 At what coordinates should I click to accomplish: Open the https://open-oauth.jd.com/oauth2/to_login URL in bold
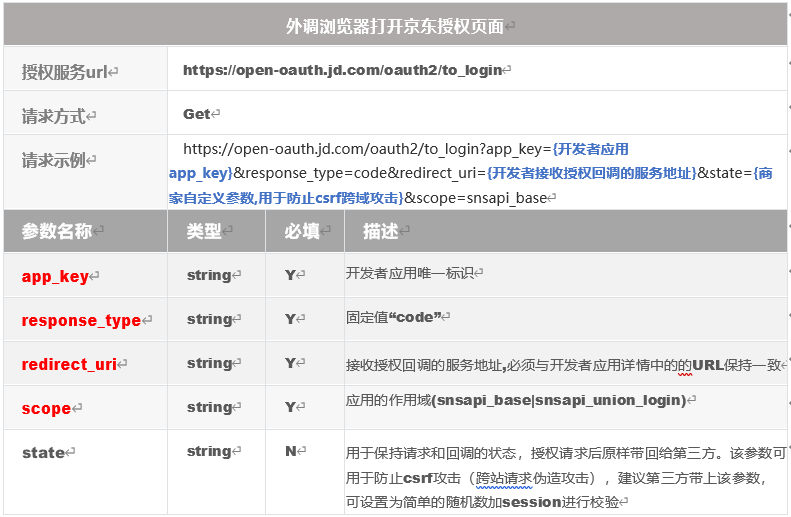coord(342,71)
